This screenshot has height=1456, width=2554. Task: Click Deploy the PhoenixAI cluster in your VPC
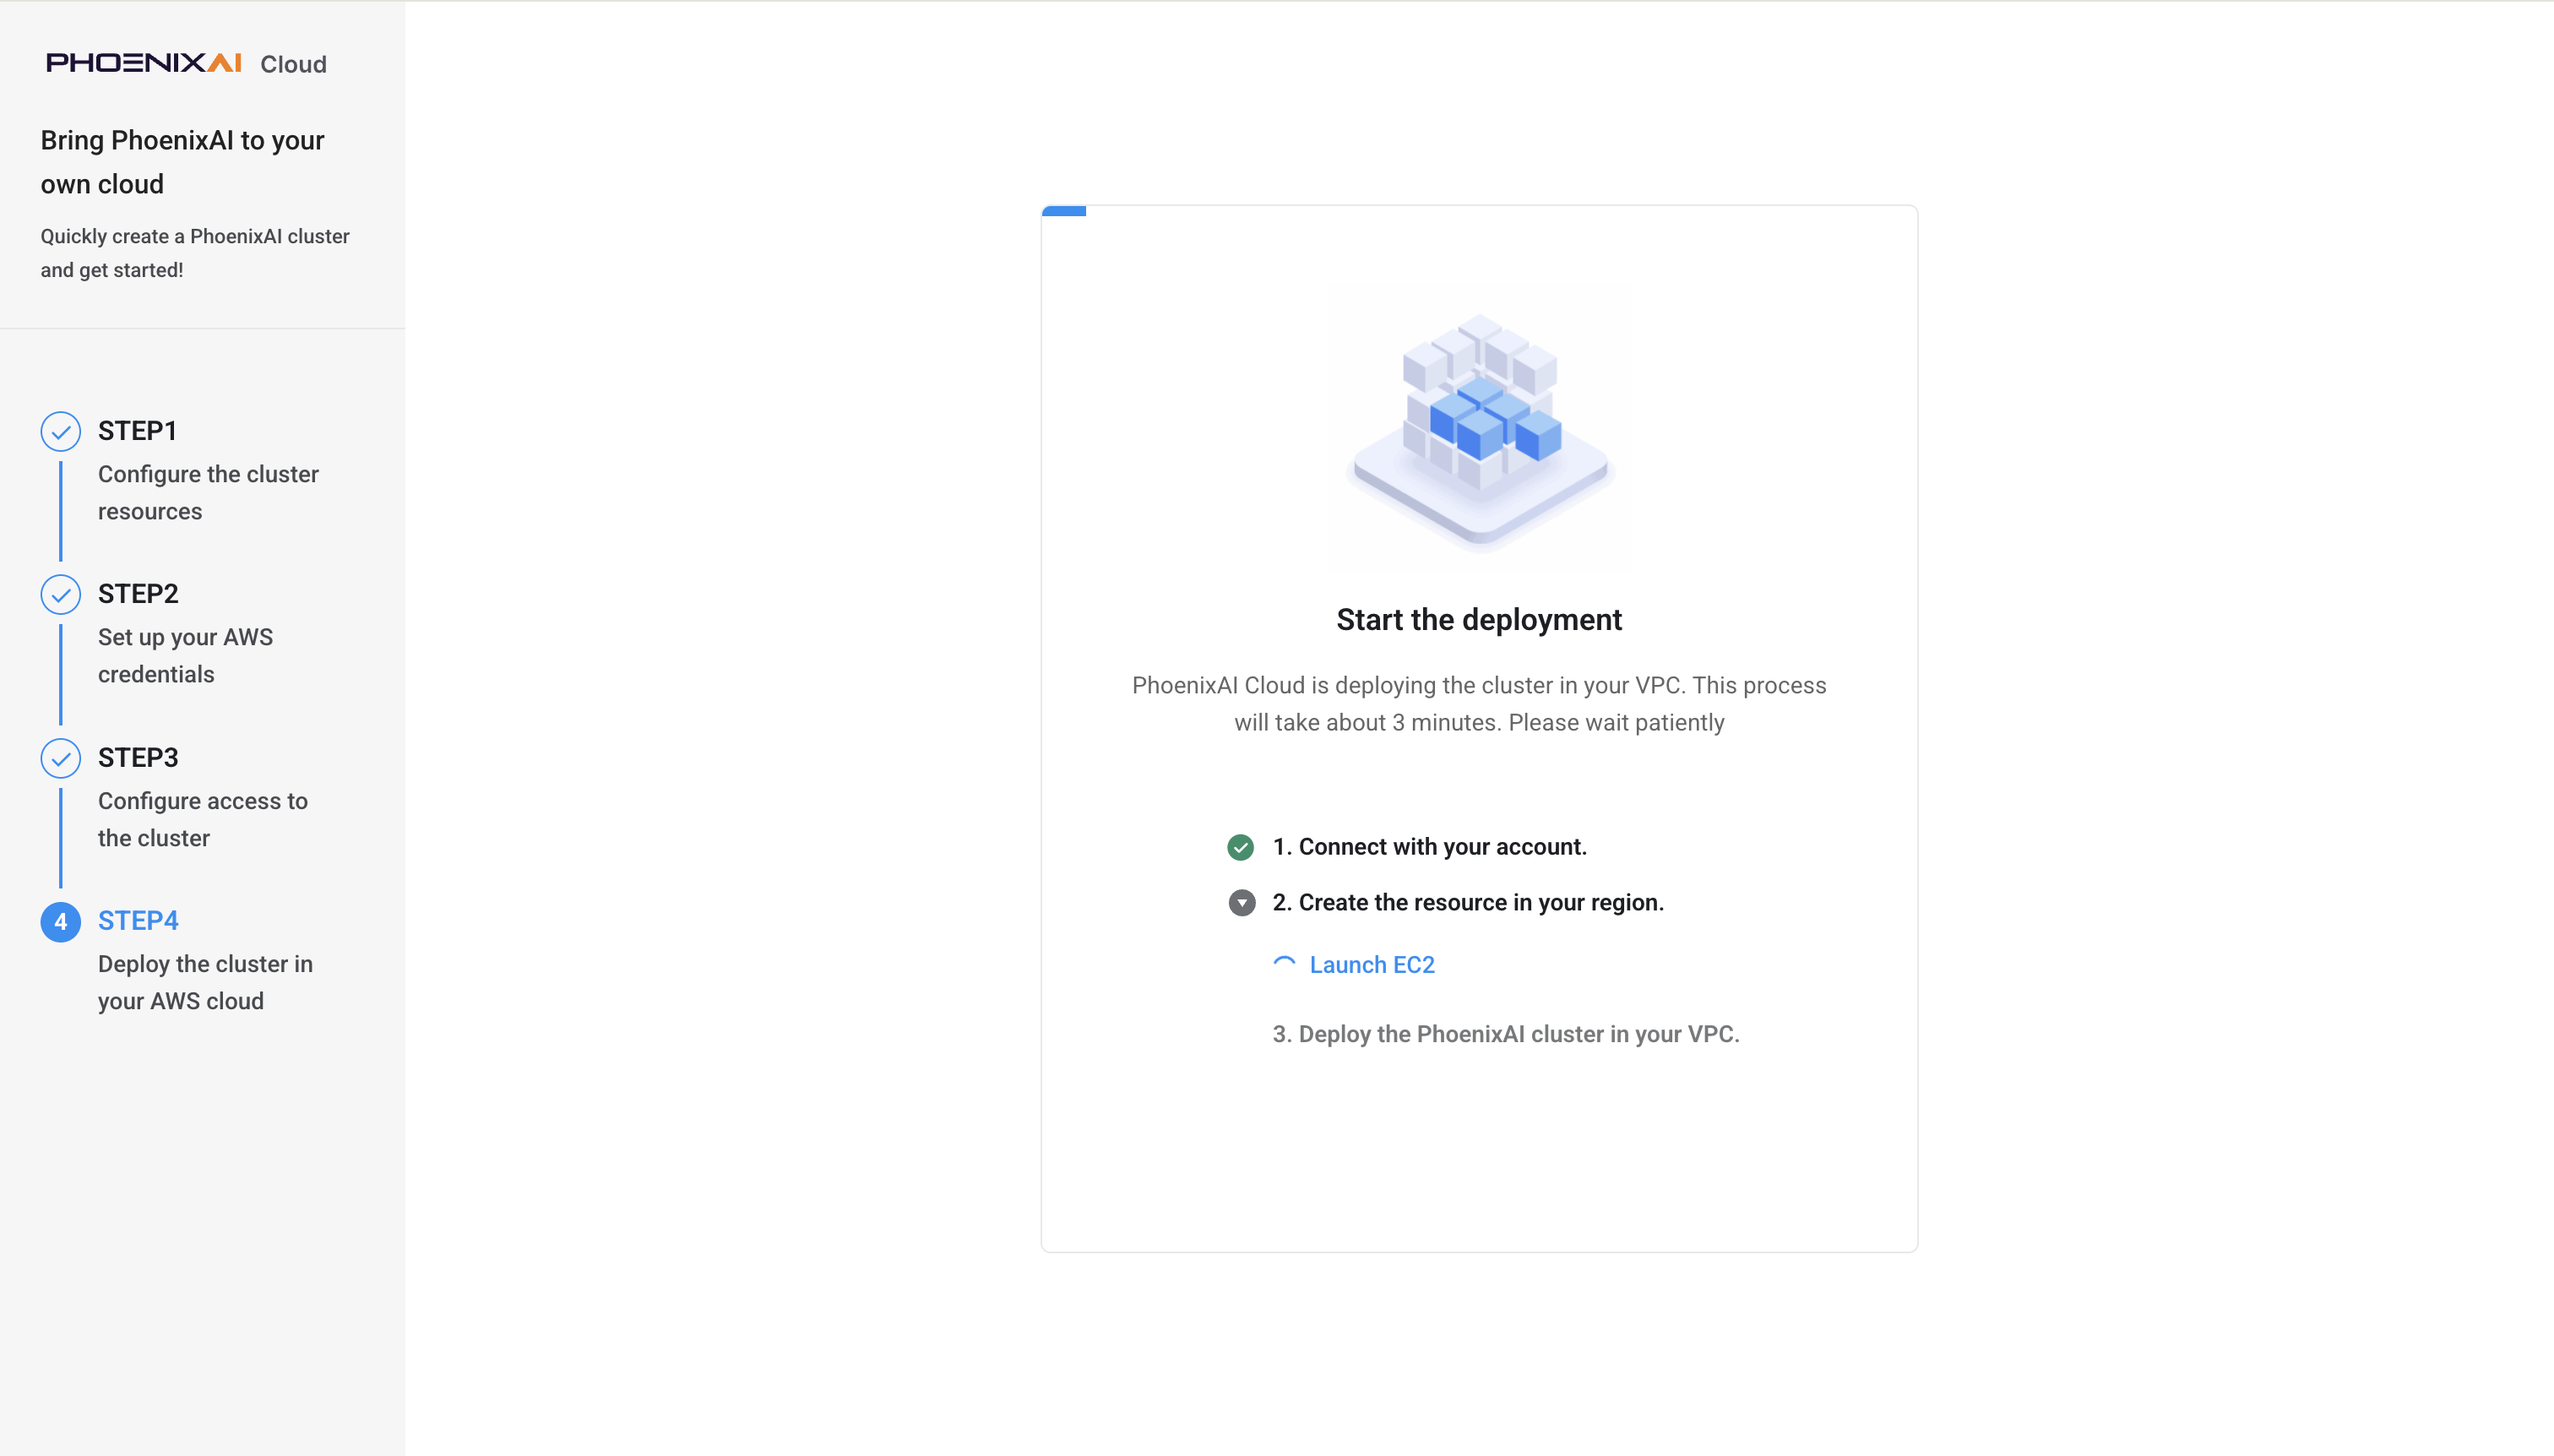coord(1506,1034)
